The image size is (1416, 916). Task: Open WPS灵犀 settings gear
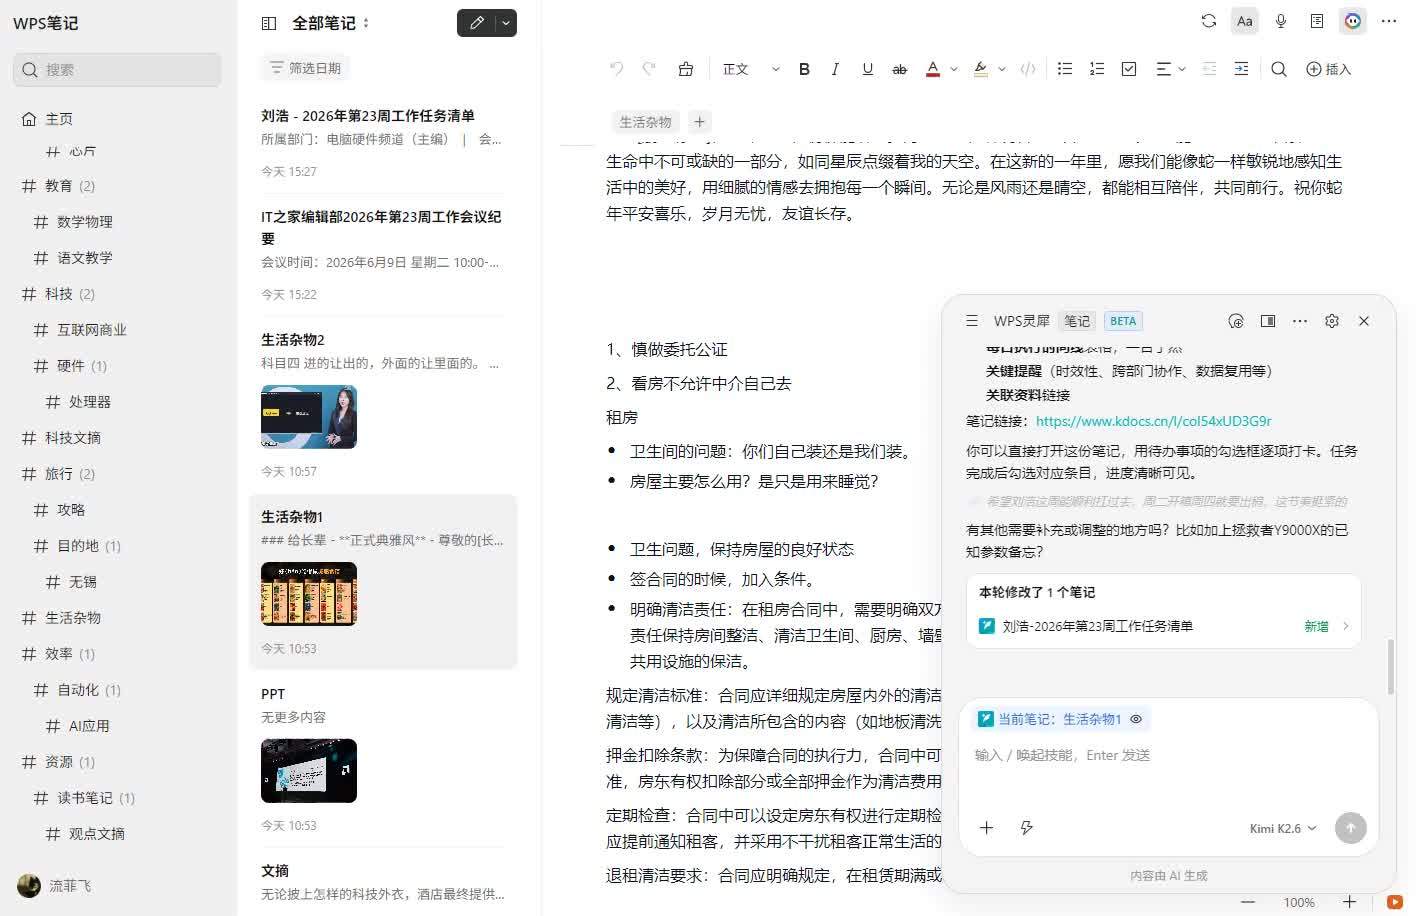click(x=1332, y=321)
